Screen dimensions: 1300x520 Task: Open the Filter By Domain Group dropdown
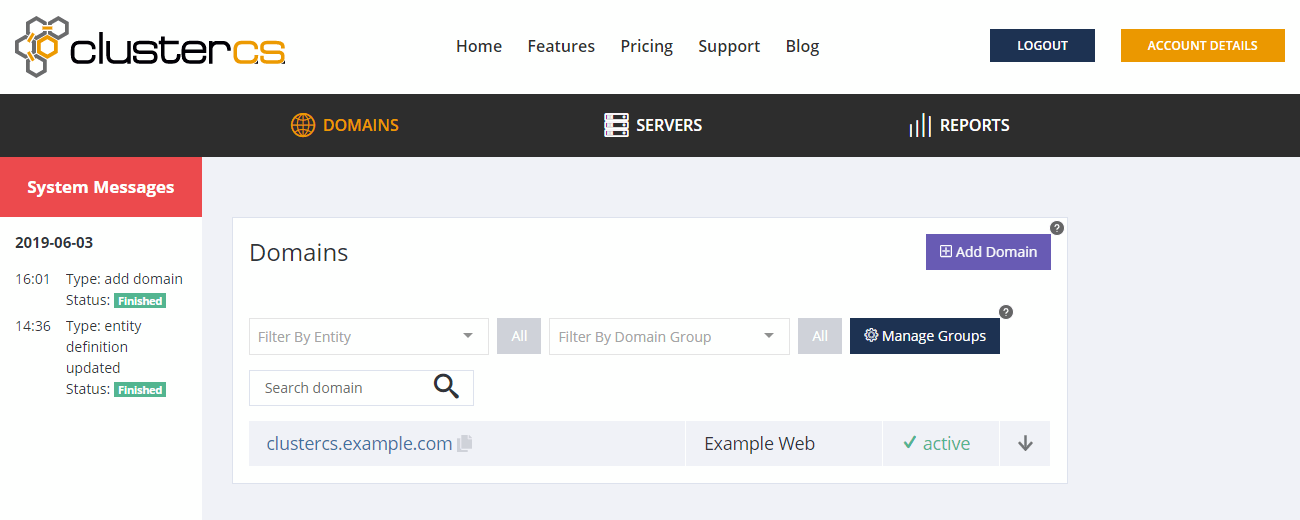[x=668, y=336]
